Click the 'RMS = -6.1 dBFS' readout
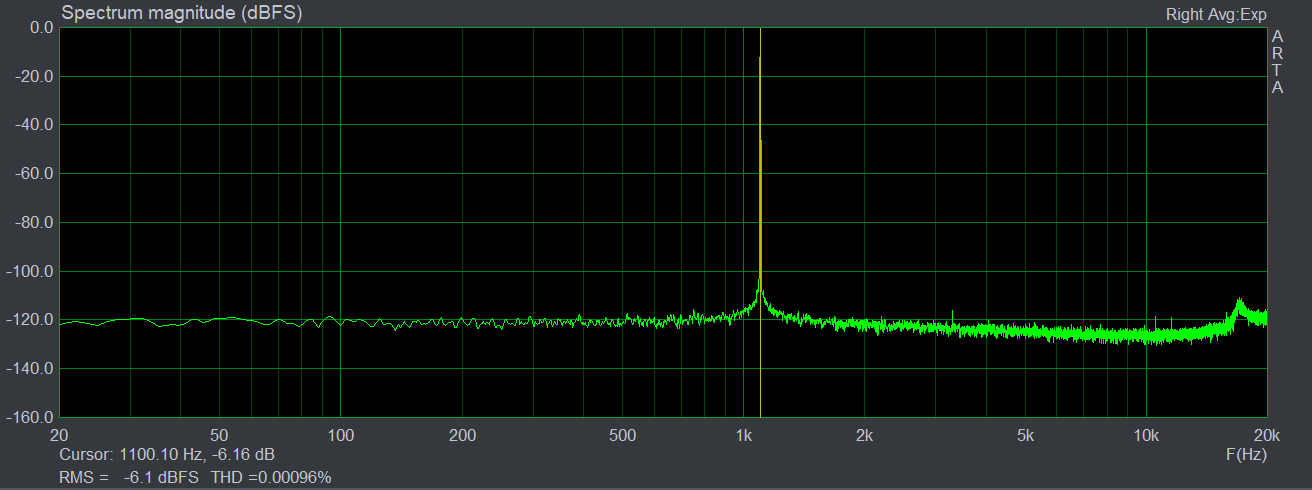 (x=128, y=477)
